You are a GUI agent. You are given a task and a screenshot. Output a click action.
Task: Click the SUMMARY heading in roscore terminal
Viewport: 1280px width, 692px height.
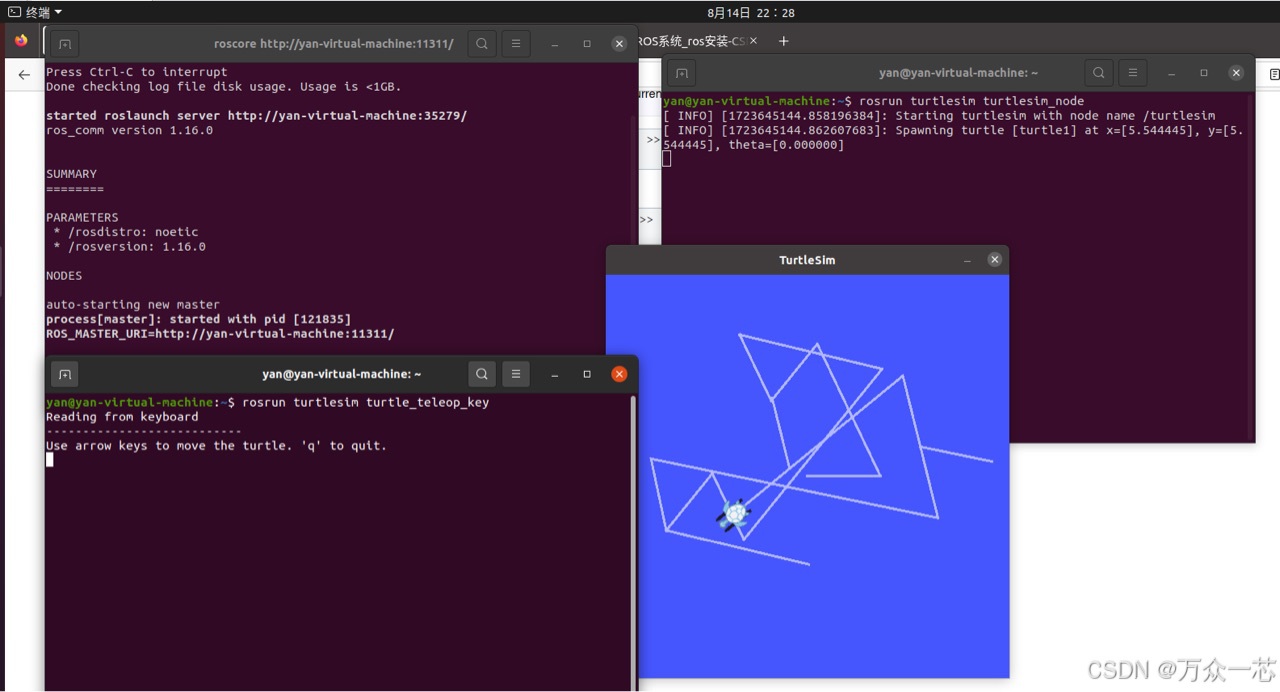[x=71, y=174]
